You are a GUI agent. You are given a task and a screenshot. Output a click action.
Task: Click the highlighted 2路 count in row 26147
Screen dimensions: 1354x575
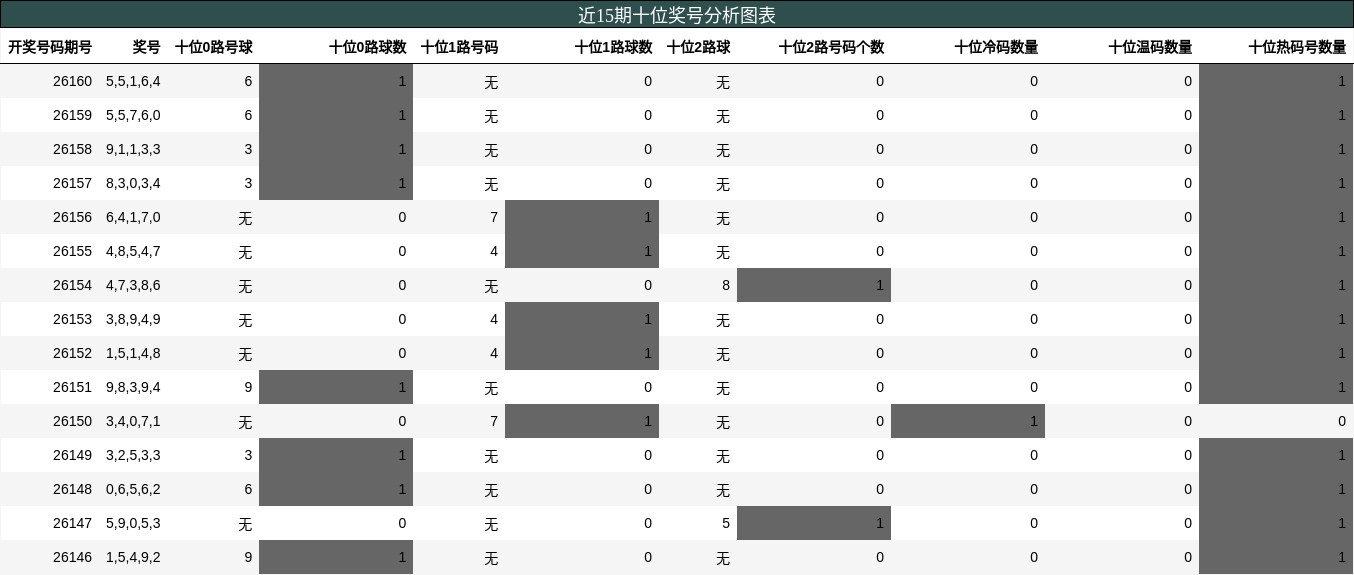point(814,523)
